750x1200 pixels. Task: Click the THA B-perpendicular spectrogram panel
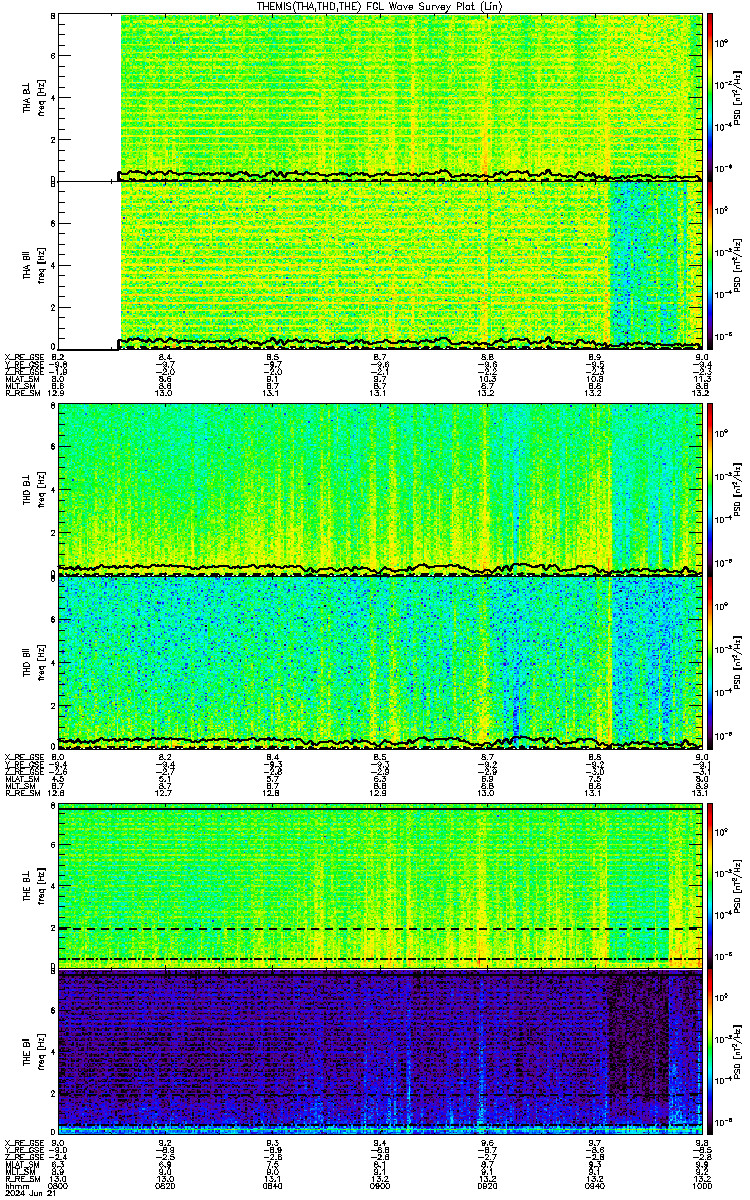point(380,98)
